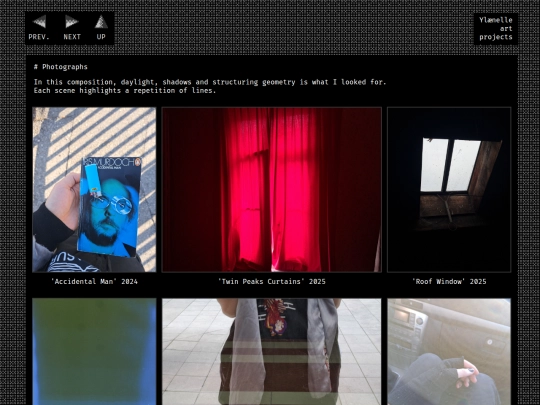Open Ylænelle art projects home link
Screen dimensions: 540x405
point(496,29)
